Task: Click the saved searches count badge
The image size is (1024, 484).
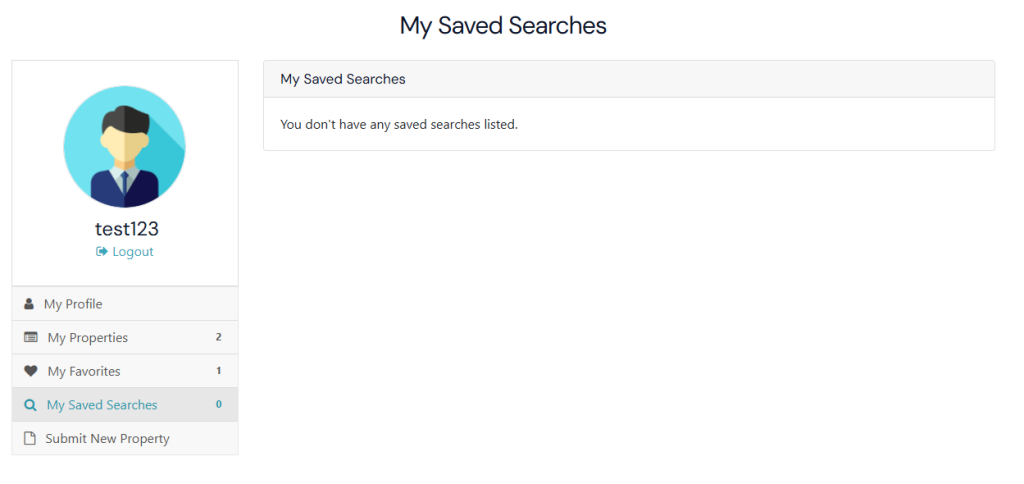Action: 218,405
